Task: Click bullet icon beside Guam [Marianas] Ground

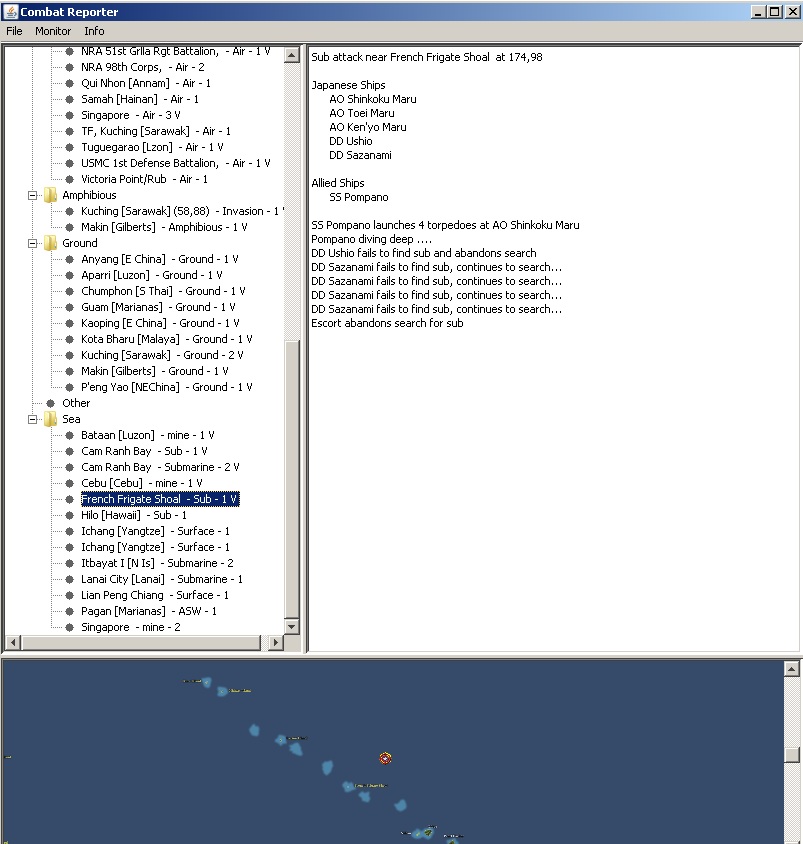Action: pyautogui.click(x=69, y=307)
